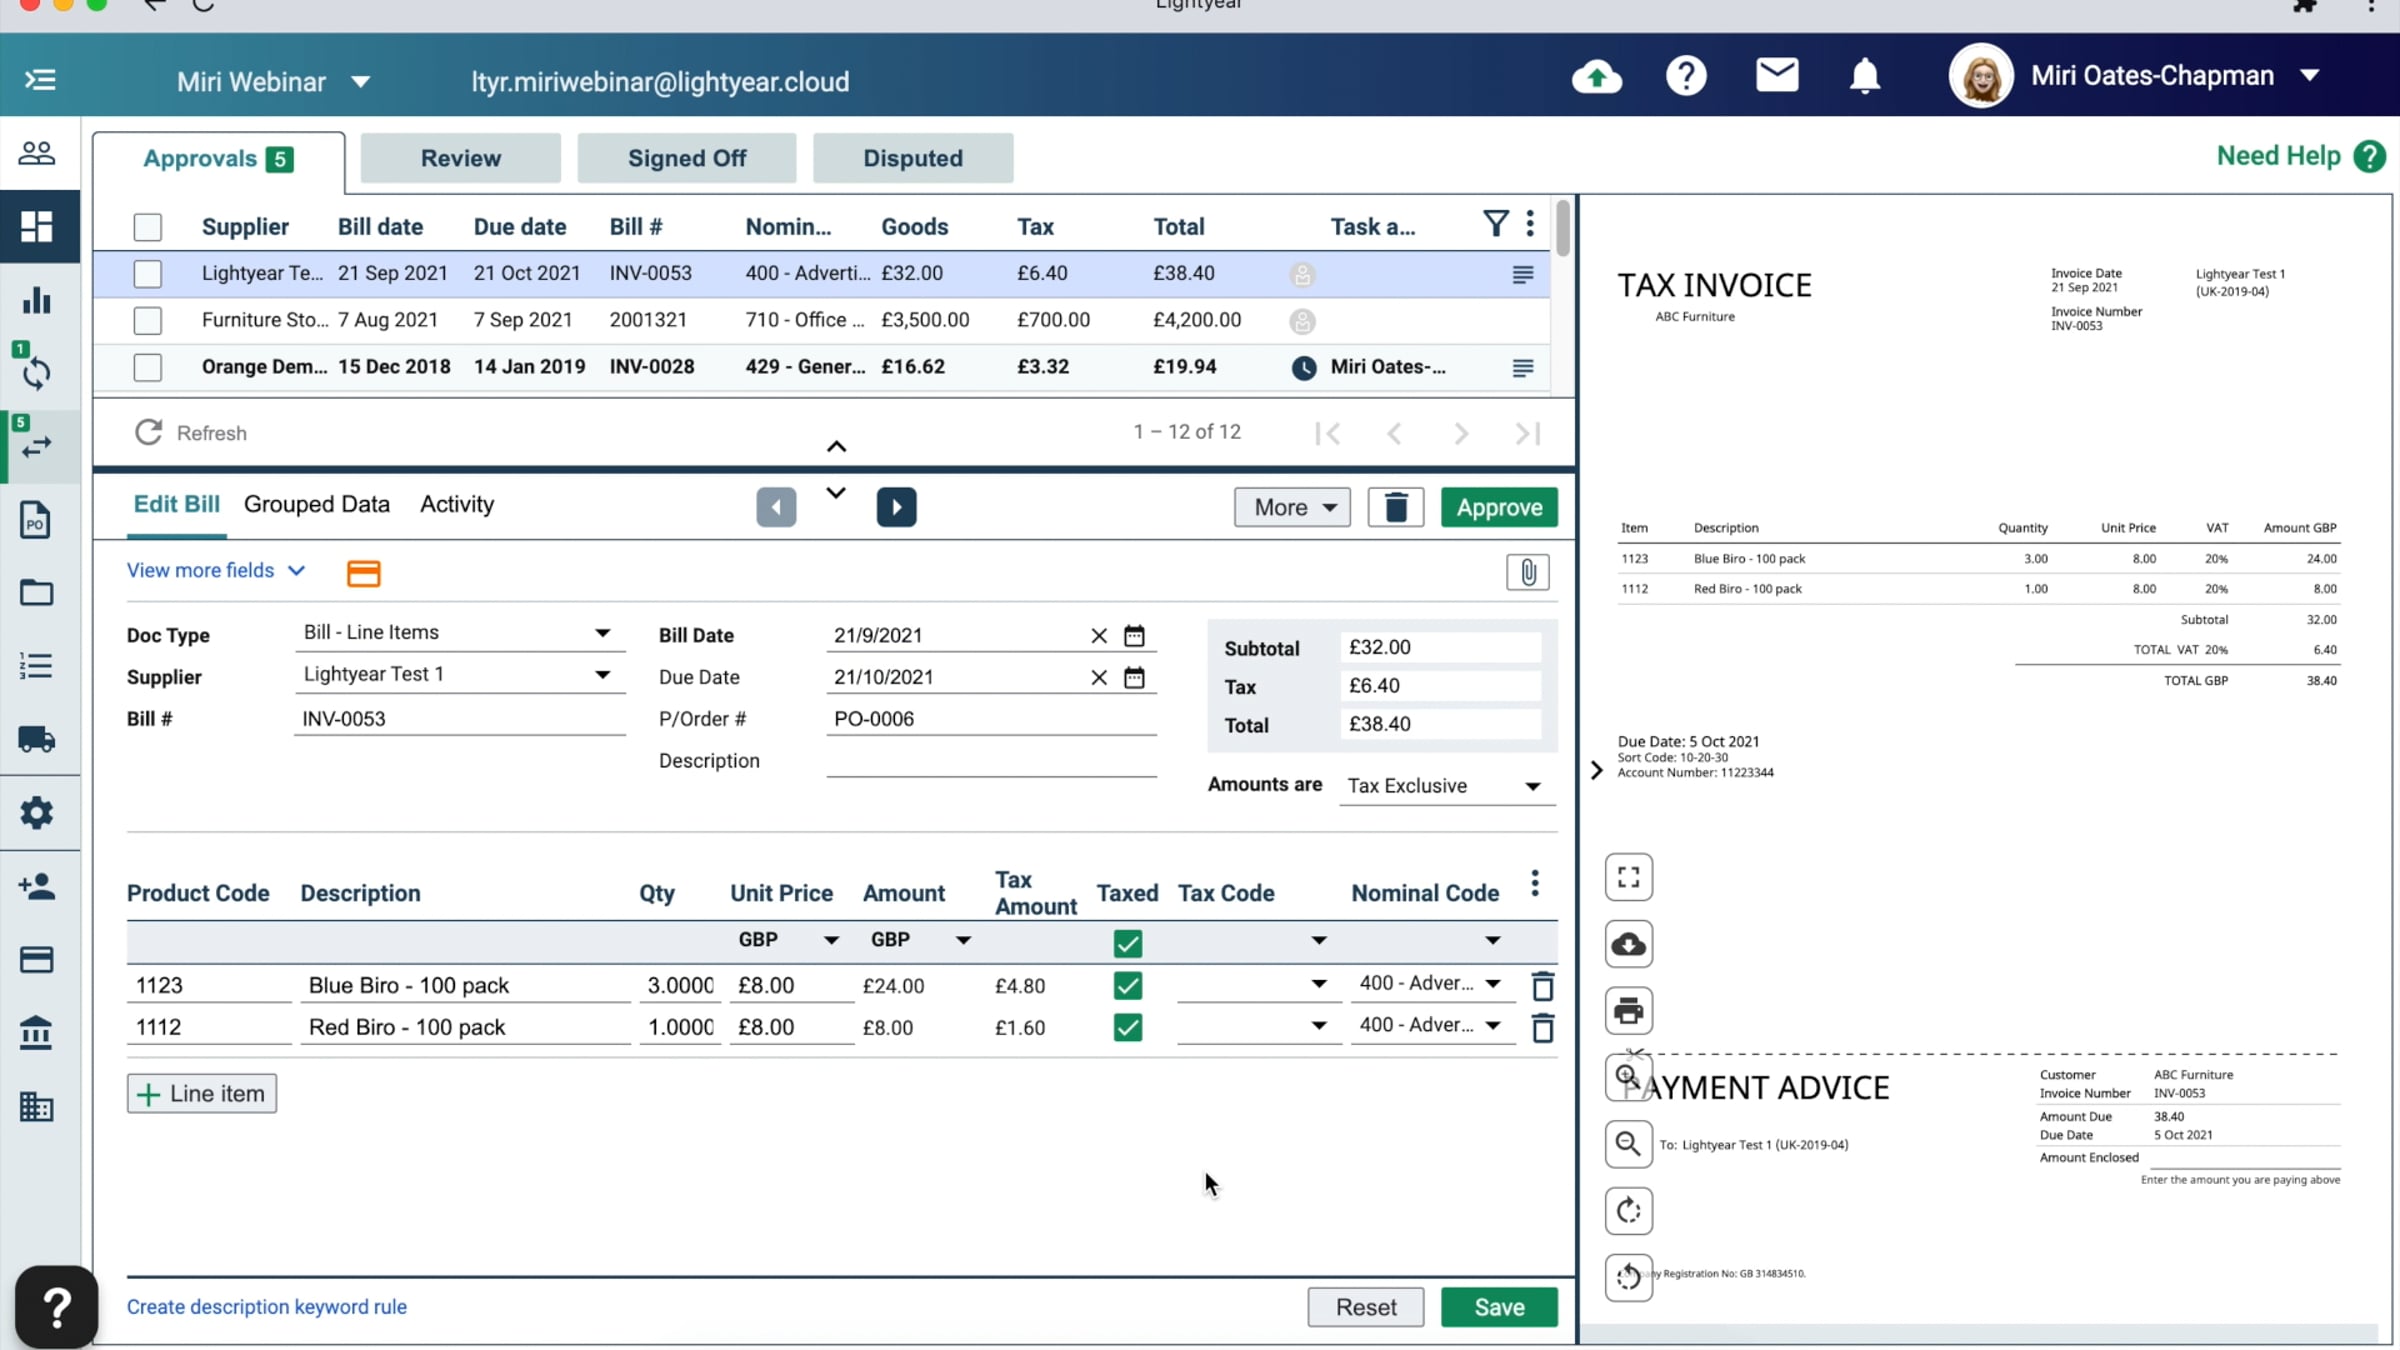
Task: Click the green Approve button
Action: pyautogui.click(x=1498, y=507)
